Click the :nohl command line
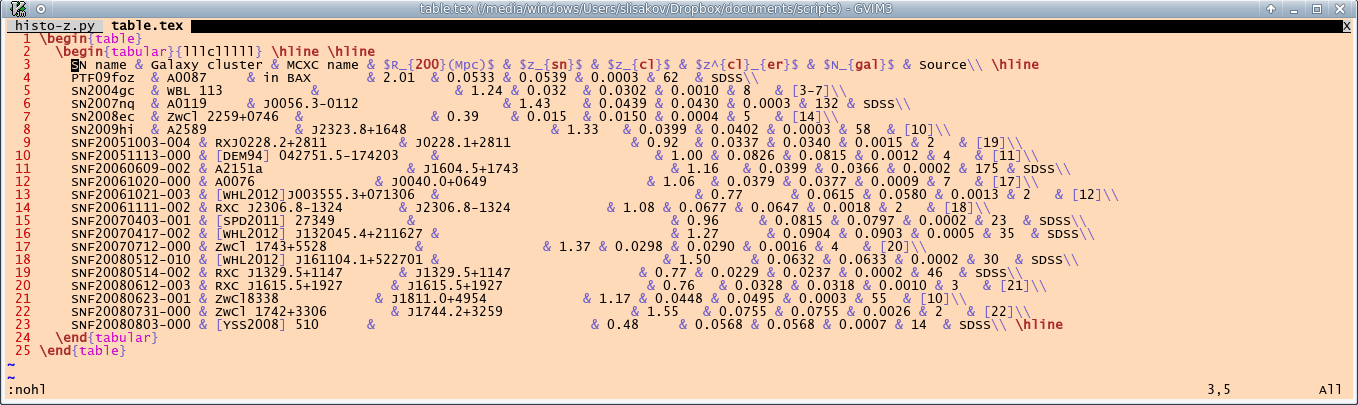Viewport: 1358px width, 405px height. point(27,389)
